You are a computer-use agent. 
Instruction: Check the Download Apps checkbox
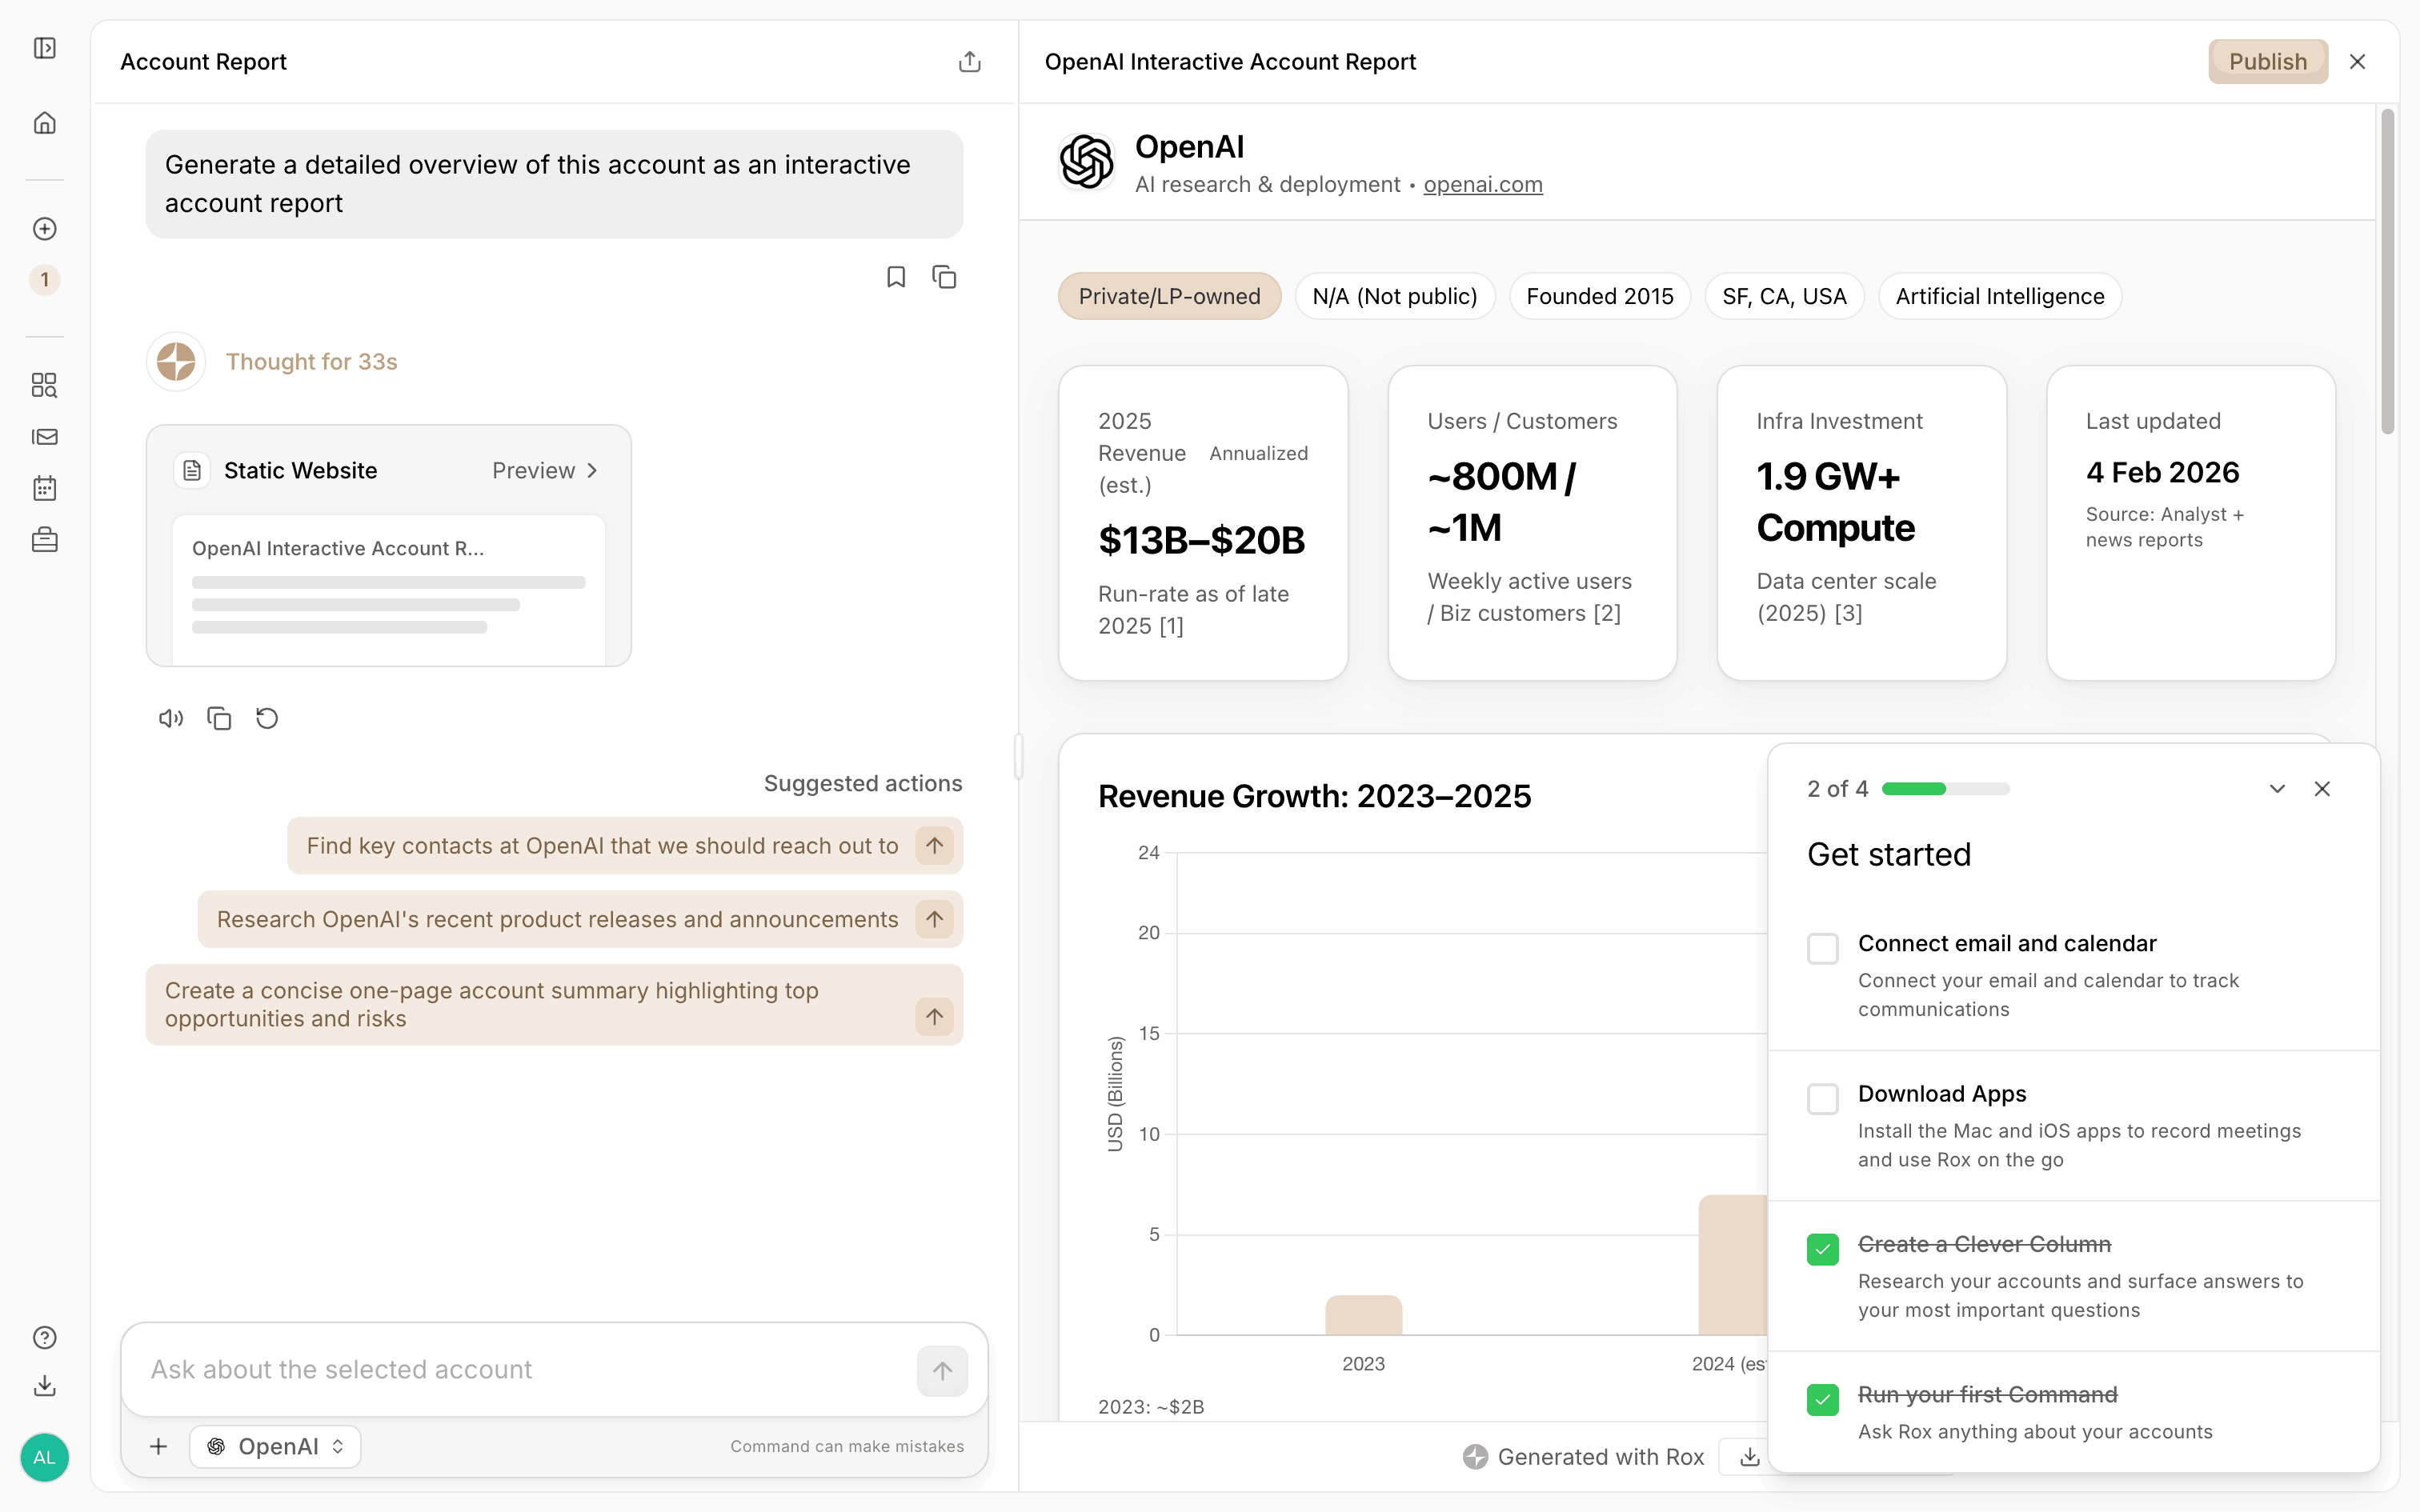point(1822,1098)
